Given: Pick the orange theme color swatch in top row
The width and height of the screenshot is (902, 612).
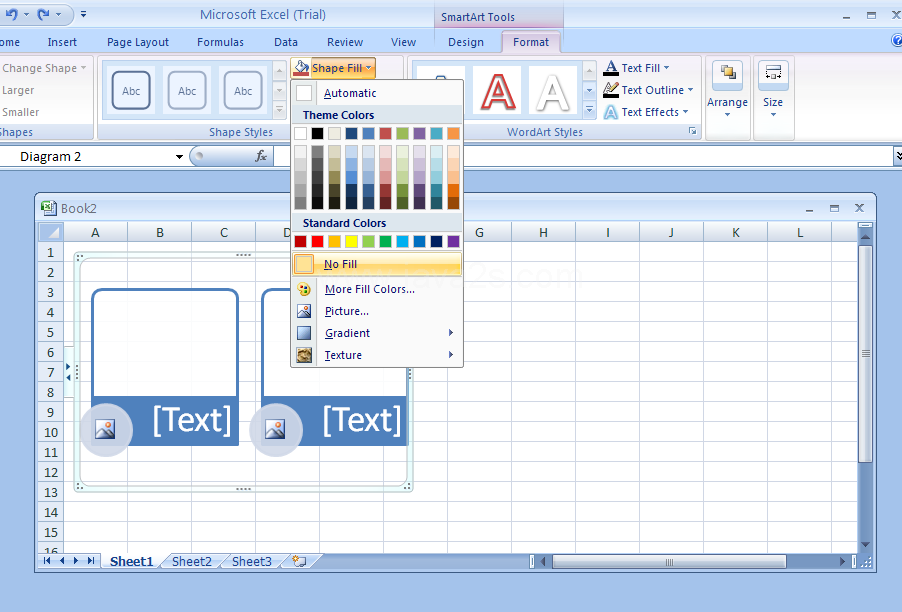Looking at the screenshot, I should (x=453, y=133).
